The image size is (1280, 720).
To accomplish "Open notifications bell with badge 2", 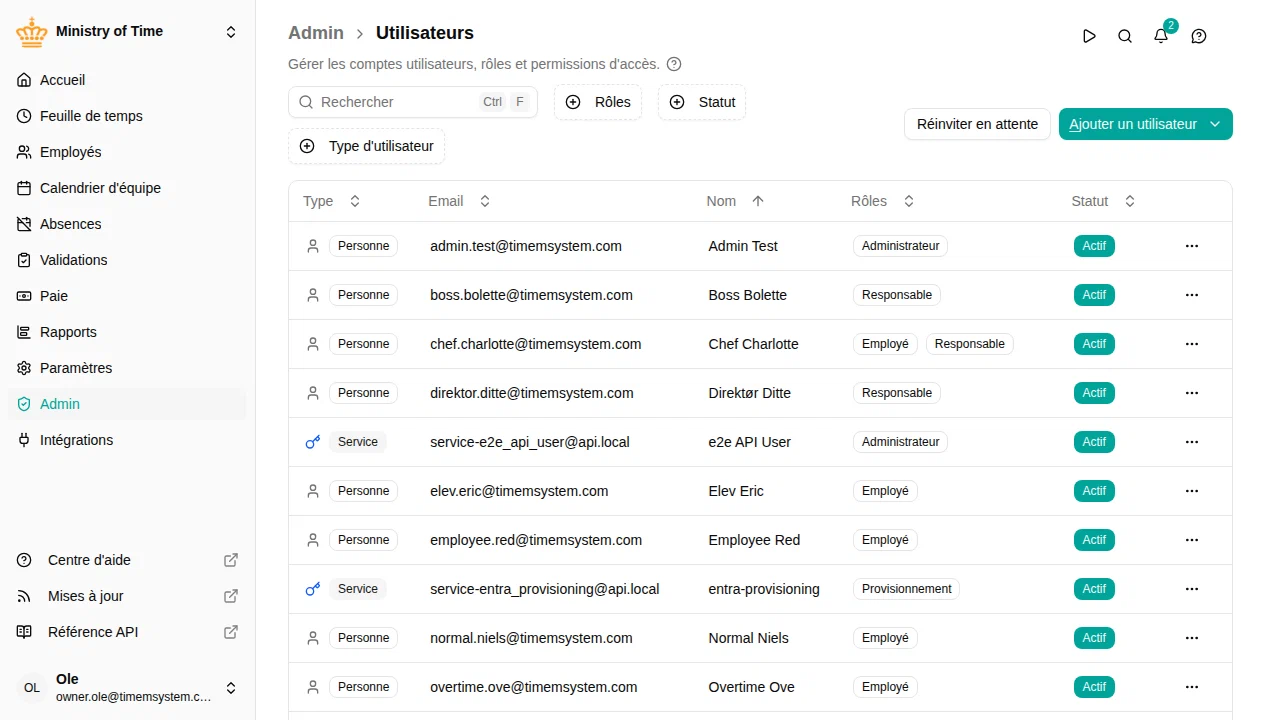I will click(x=1161, y=36).
